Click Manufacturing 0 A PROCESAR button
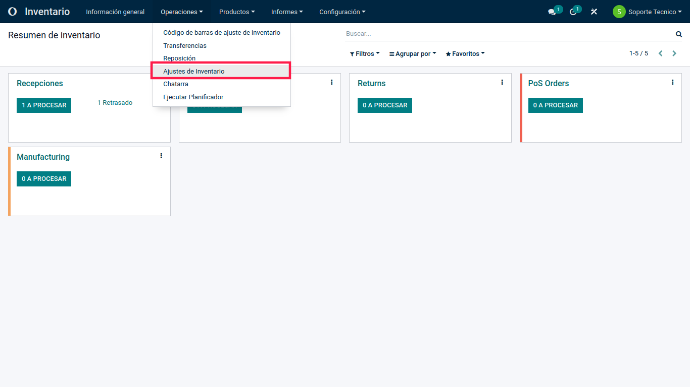This screenshot has height=387, width=690. [x=44, y=179]
